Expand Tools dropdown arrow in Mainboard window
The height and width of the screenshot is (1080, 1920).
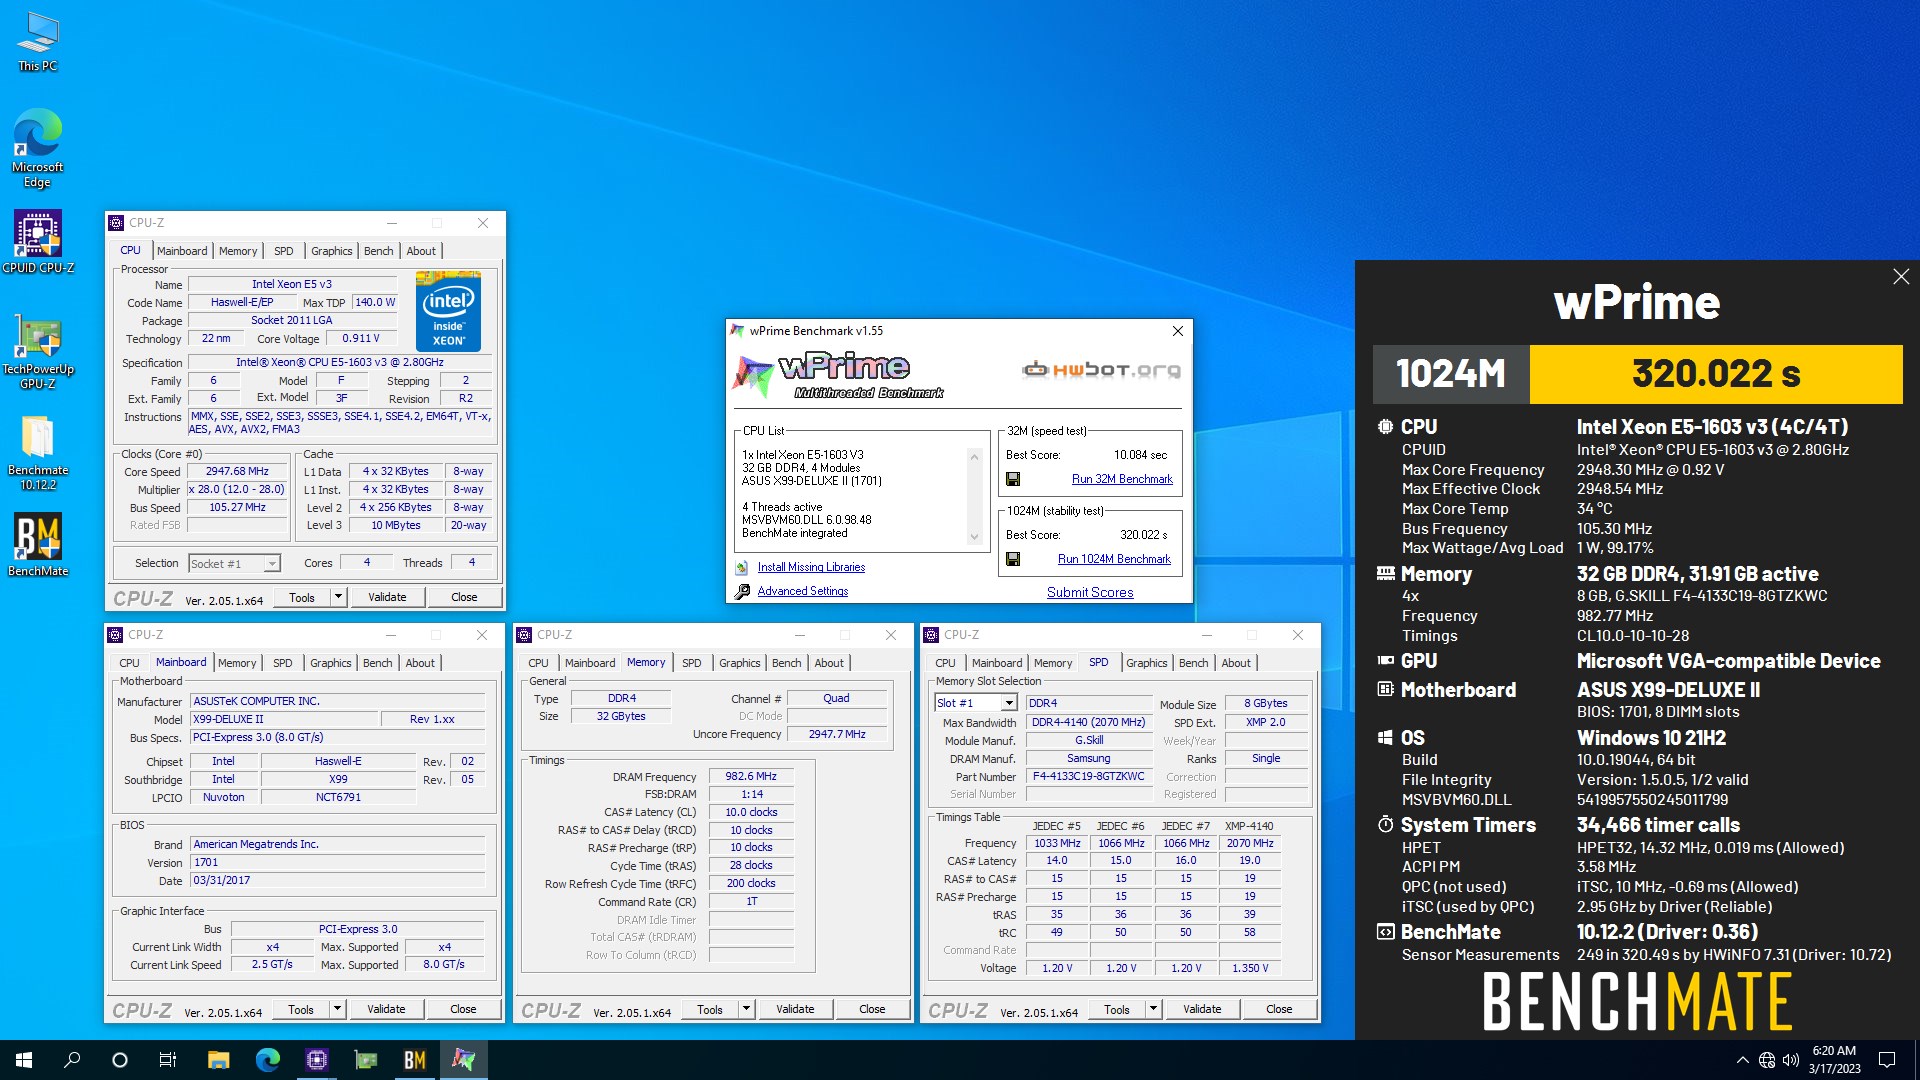tap(337, 1009)
